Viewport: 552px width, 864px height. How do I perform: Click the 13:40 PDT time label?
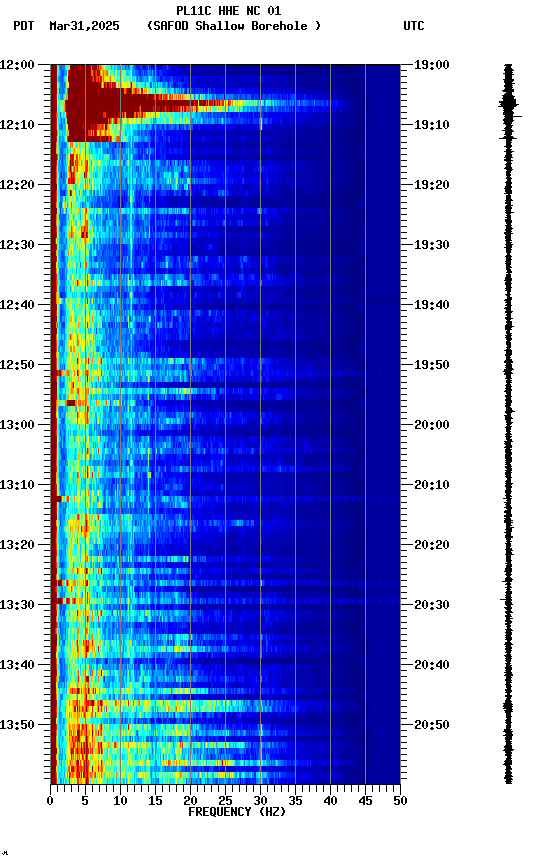(x=17, y=666)
